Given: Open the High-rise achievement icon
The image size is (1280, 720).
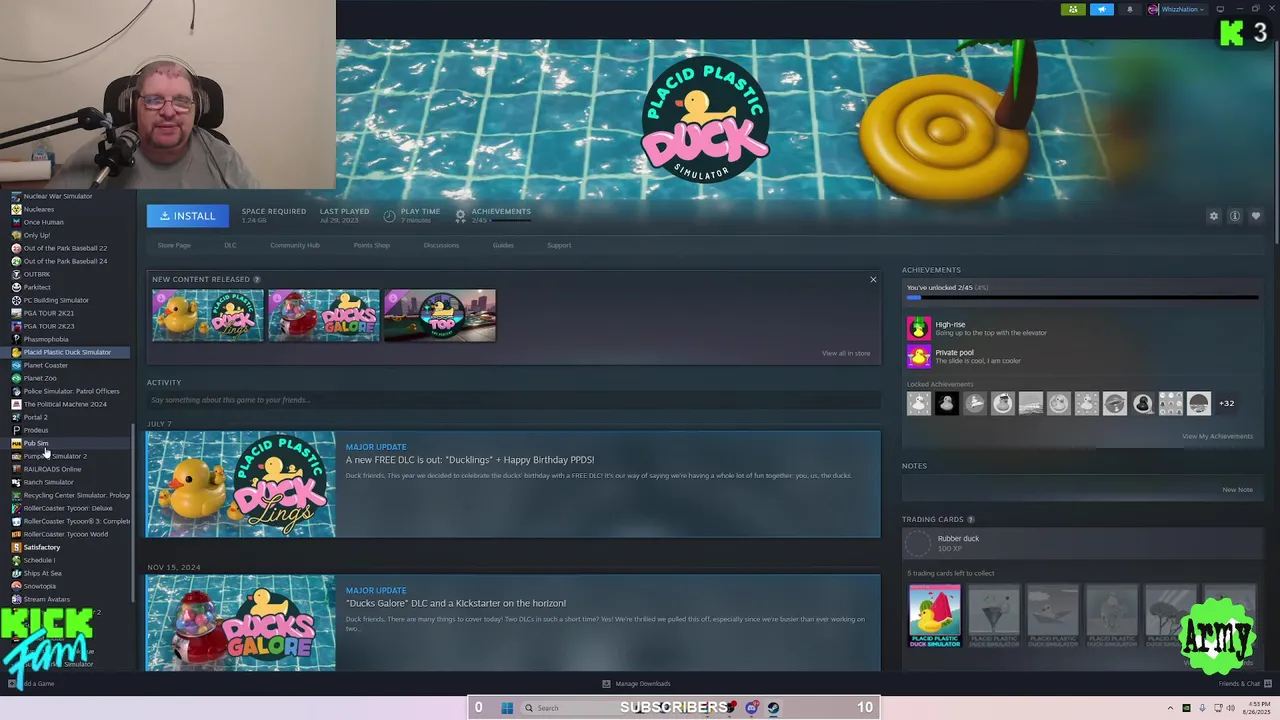Looking at the screenshot, I should point(918,328).
